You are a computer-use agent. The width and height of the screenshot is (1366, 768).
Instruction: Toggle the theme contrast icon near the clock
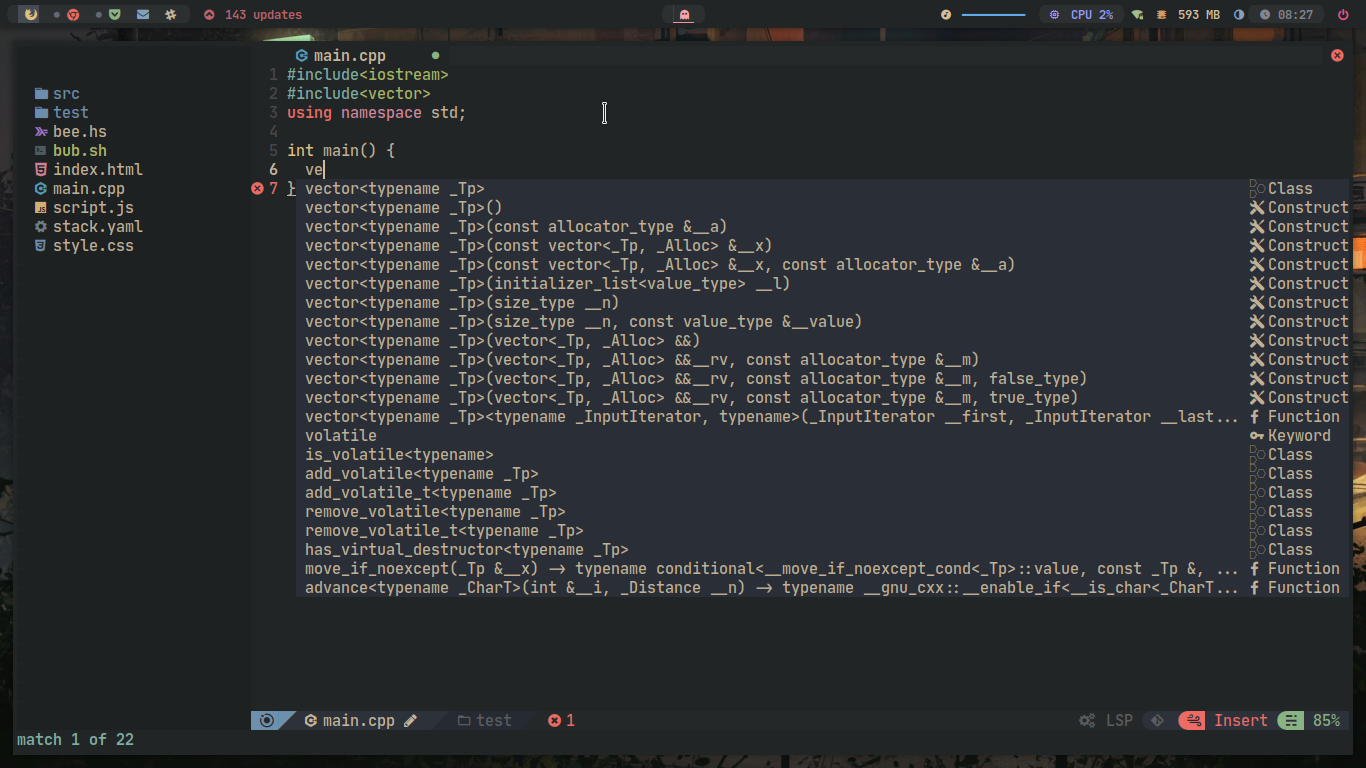(1238, 14)
